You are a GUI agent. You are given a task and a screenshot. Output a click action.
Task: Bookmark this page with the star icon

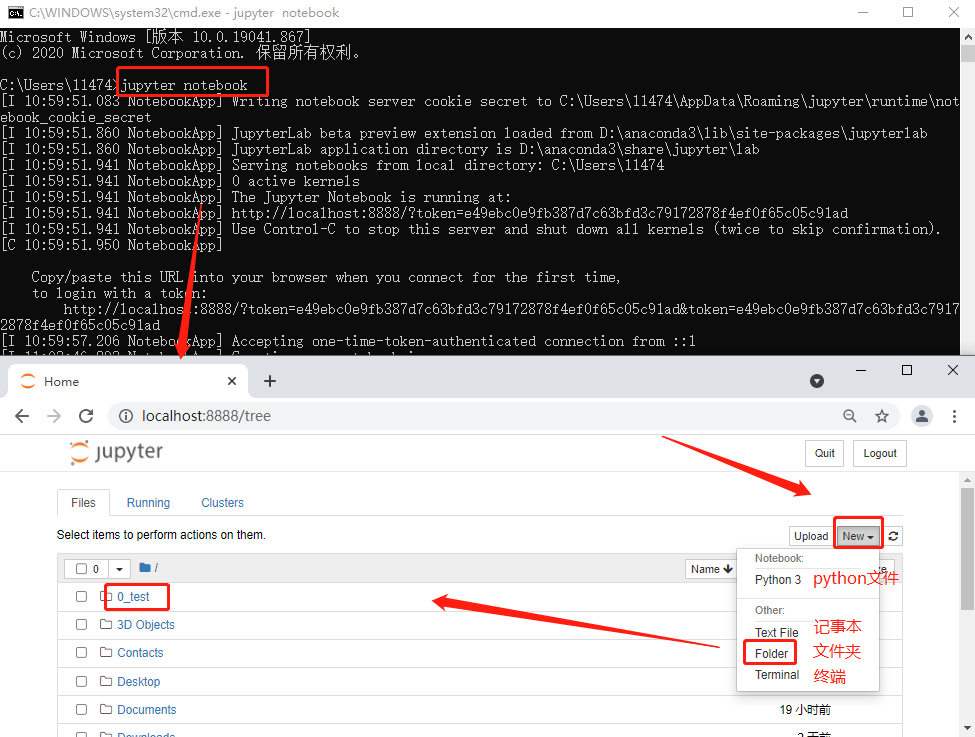[x=882, y=416]
